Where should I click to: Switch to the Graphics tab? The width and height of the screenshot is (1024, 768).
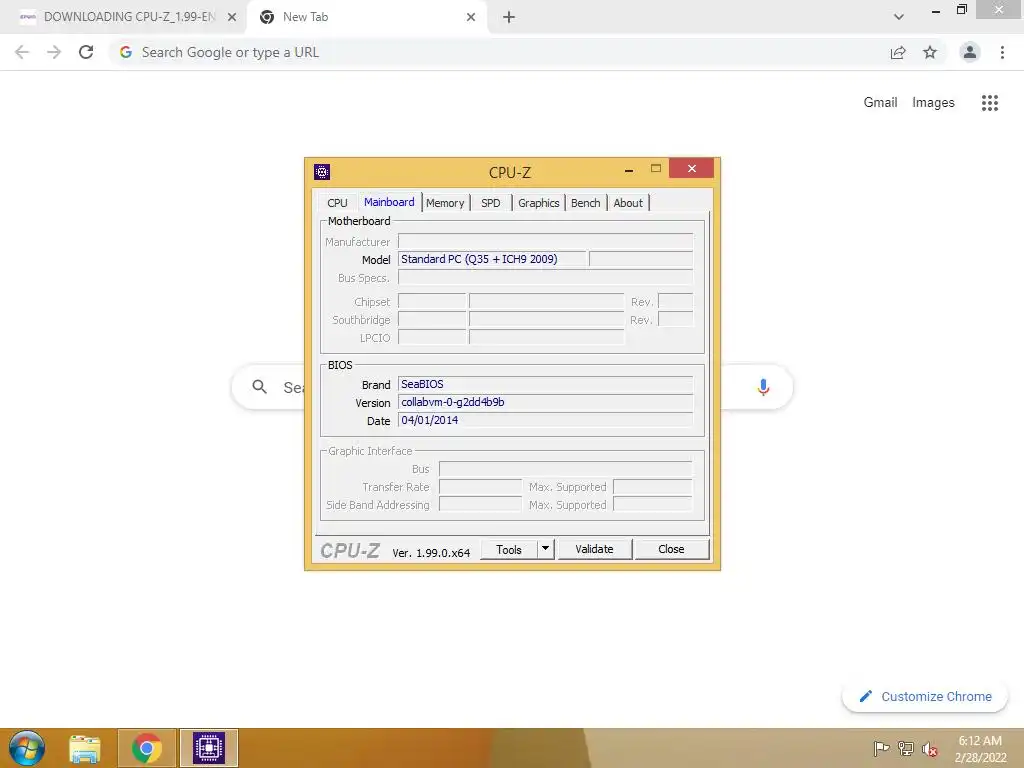click(539, 203)
